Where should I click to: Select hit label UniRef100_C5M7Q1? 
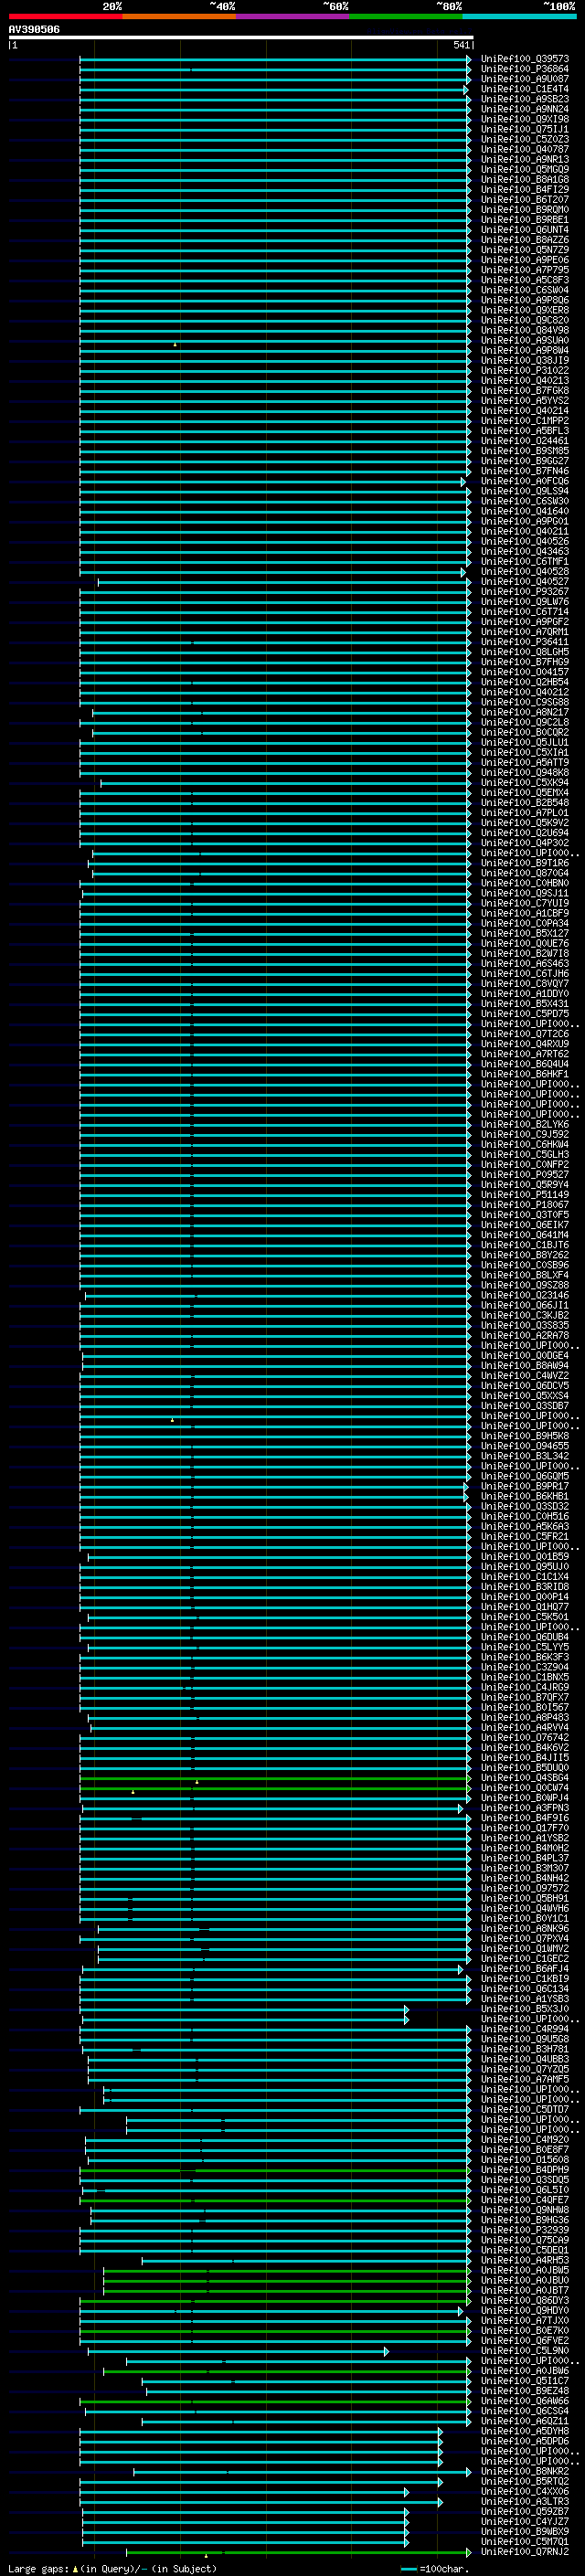pos(525,2542)
